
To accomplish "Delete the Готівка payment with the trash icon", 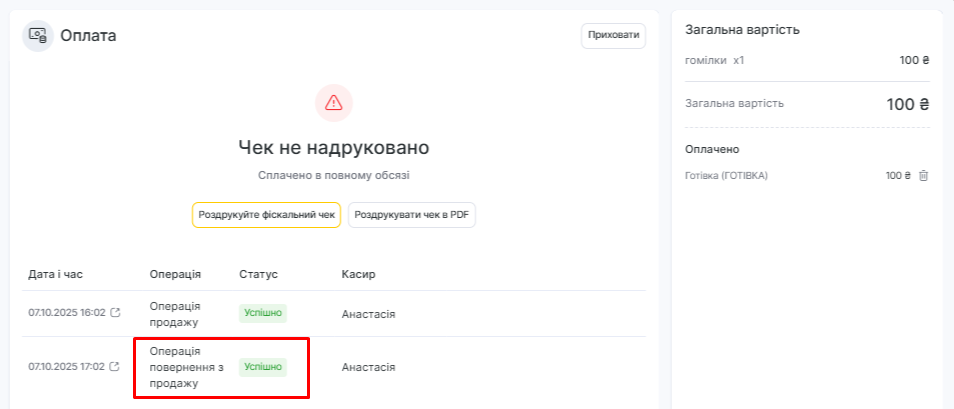I will (923, 176).
